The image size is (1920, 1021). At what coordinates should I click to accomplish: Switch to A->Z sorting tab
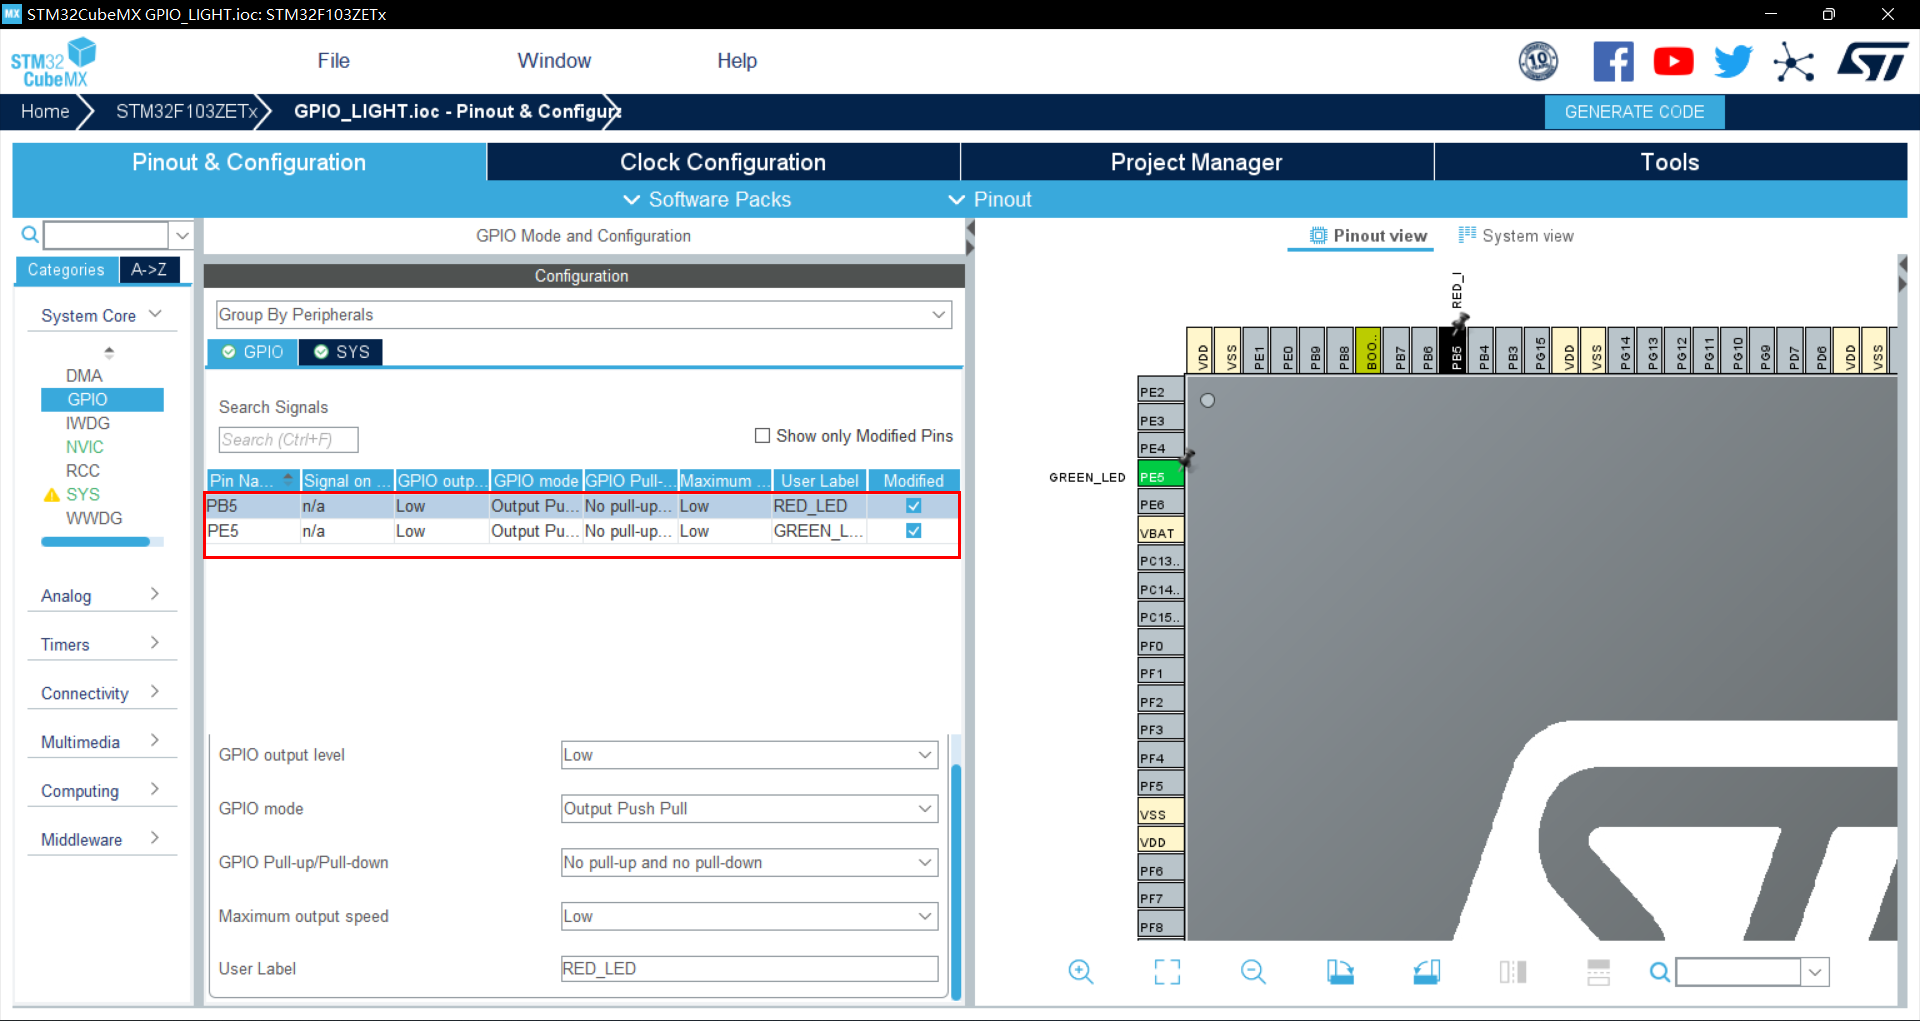149,270
